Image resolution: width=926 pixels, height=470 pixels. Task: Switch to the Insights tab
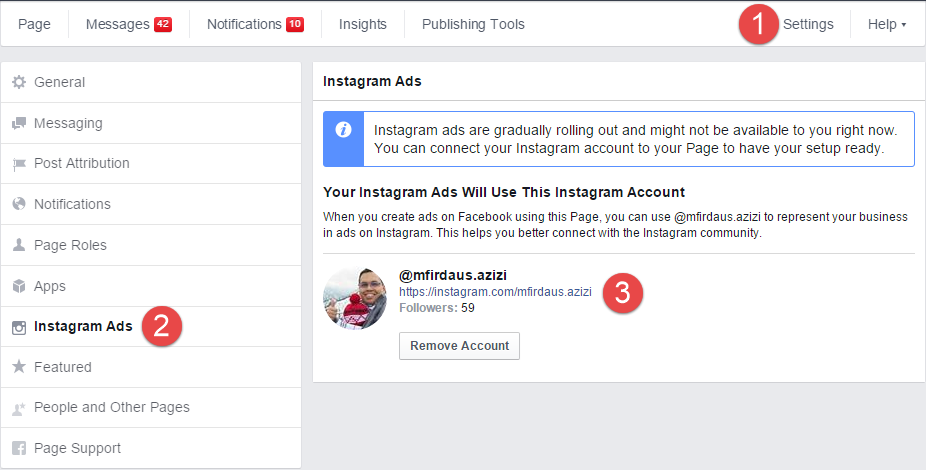tap(363, 24)
